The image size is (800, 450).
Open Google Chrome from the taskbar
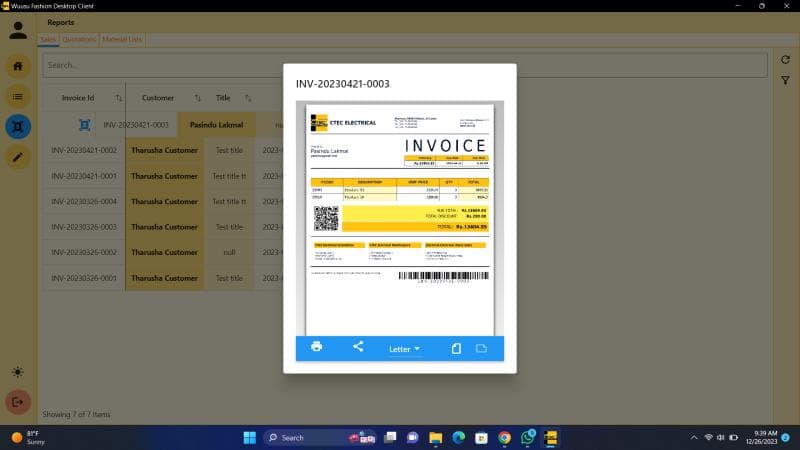point(504,437)
